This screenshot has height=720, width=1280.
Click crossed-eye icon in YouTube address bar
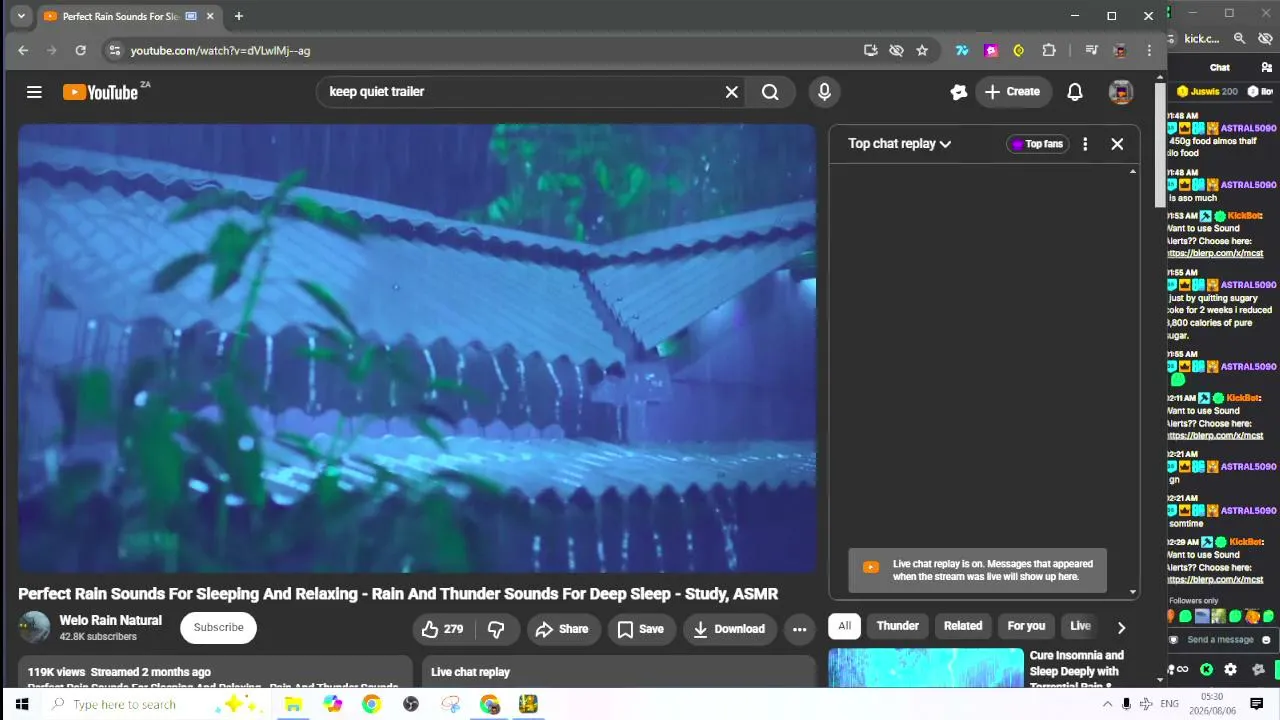click(x=896, y=50)
